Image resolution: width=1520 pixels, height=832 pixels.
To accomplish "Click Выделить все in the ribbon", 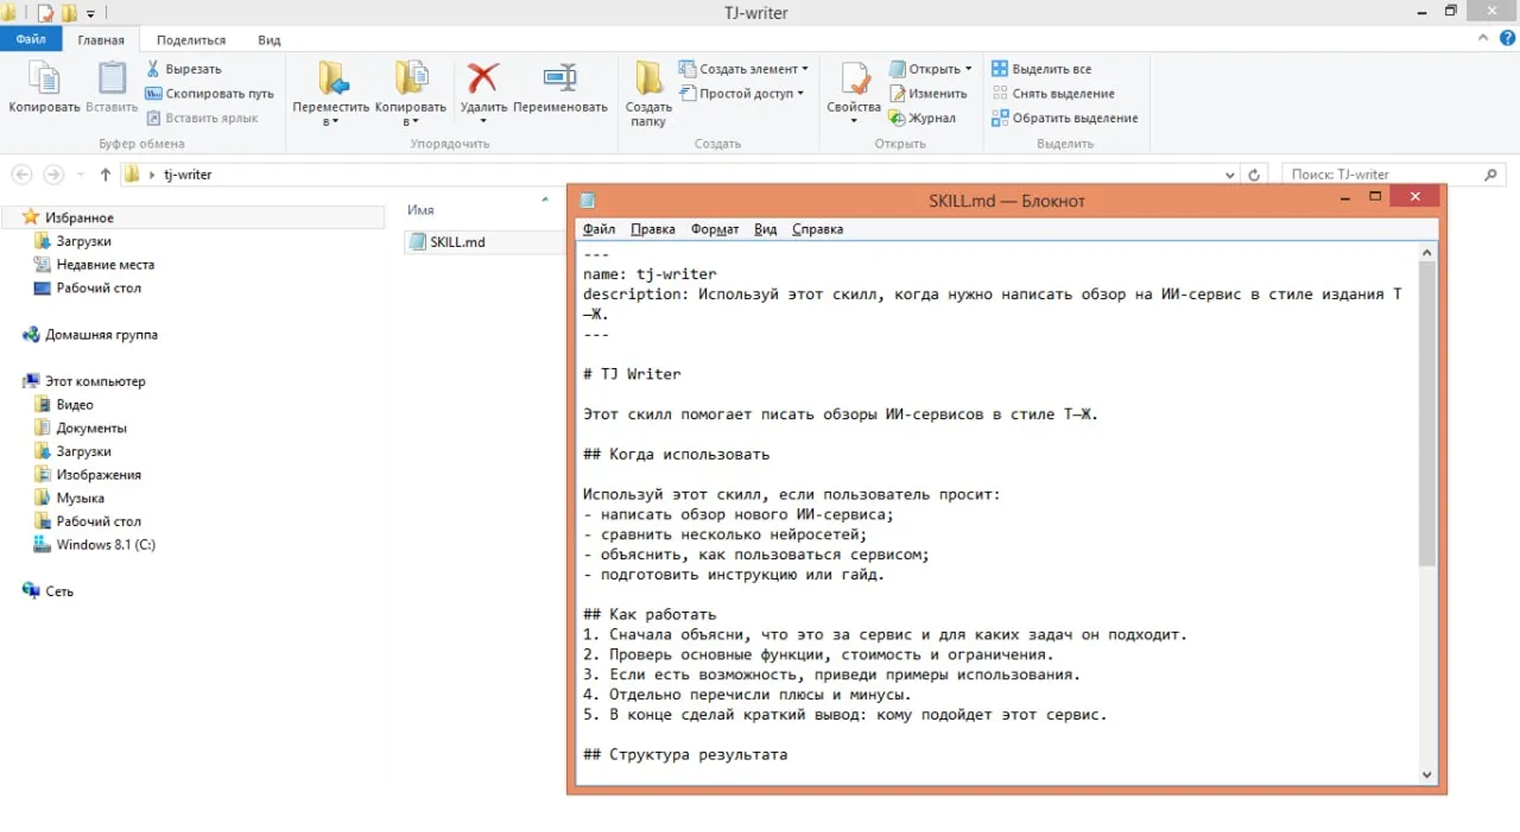I will tap(1041, 69).
